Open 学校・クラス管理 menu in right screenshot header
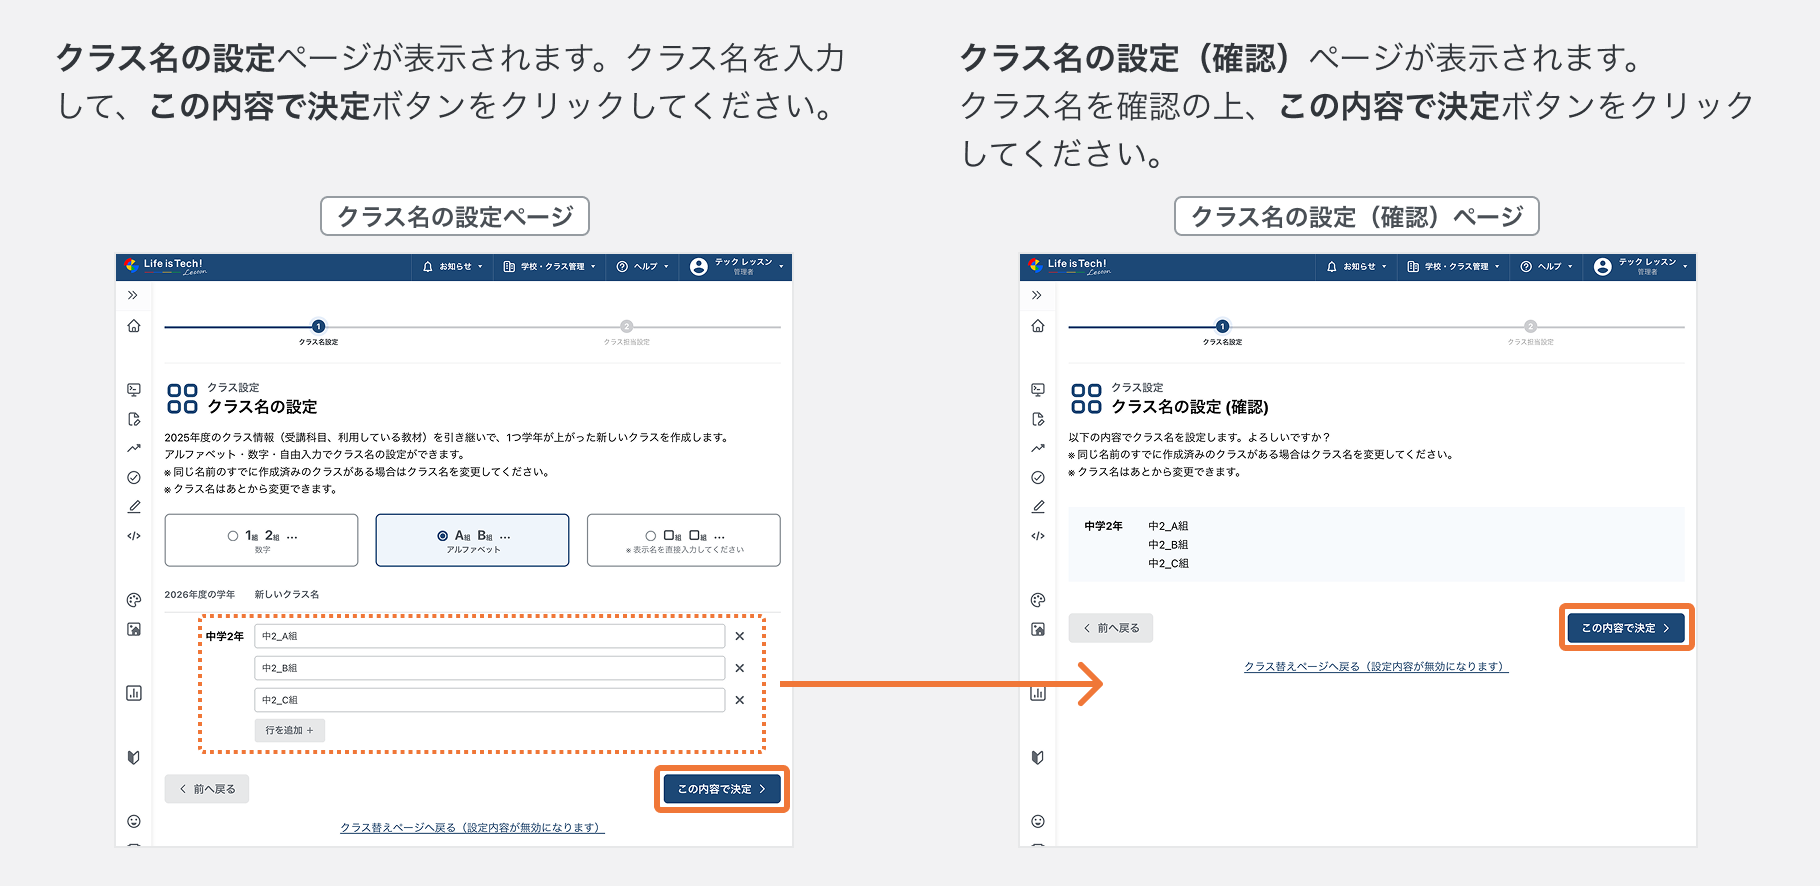The image size is (1820, 886). tap(1454, 267)
